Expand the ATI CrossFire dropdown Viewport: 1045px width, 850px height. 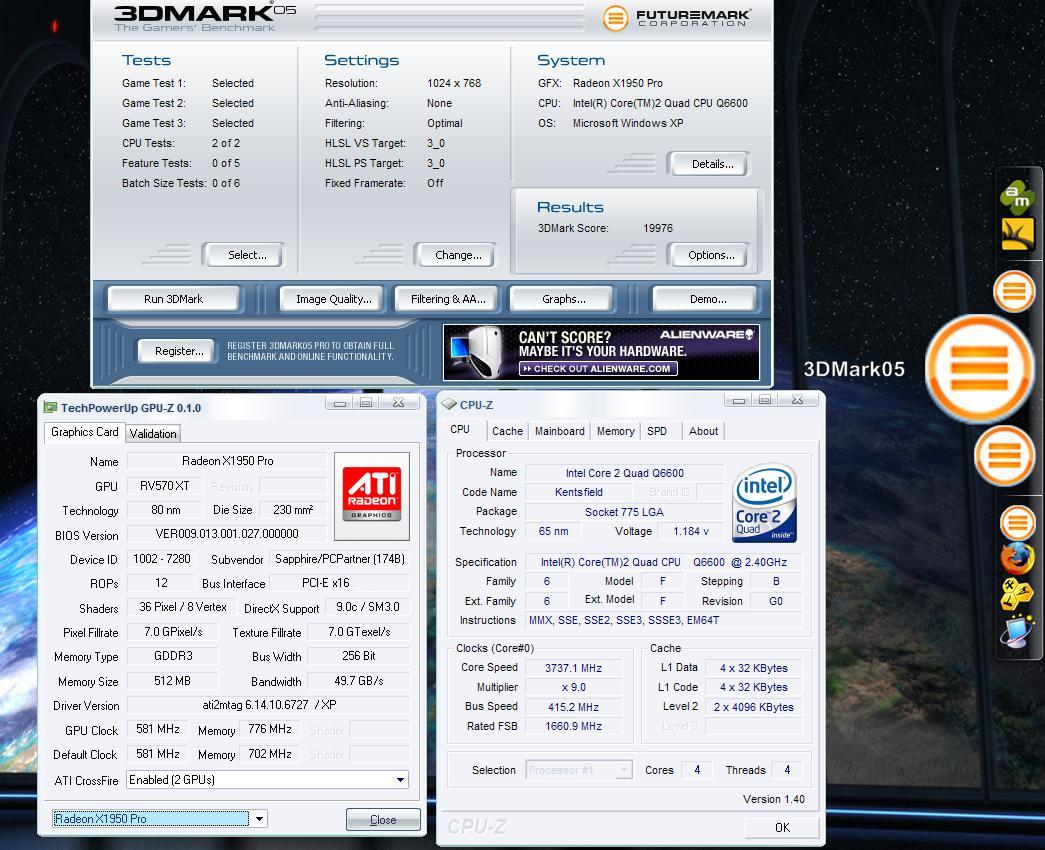(401, 780)
